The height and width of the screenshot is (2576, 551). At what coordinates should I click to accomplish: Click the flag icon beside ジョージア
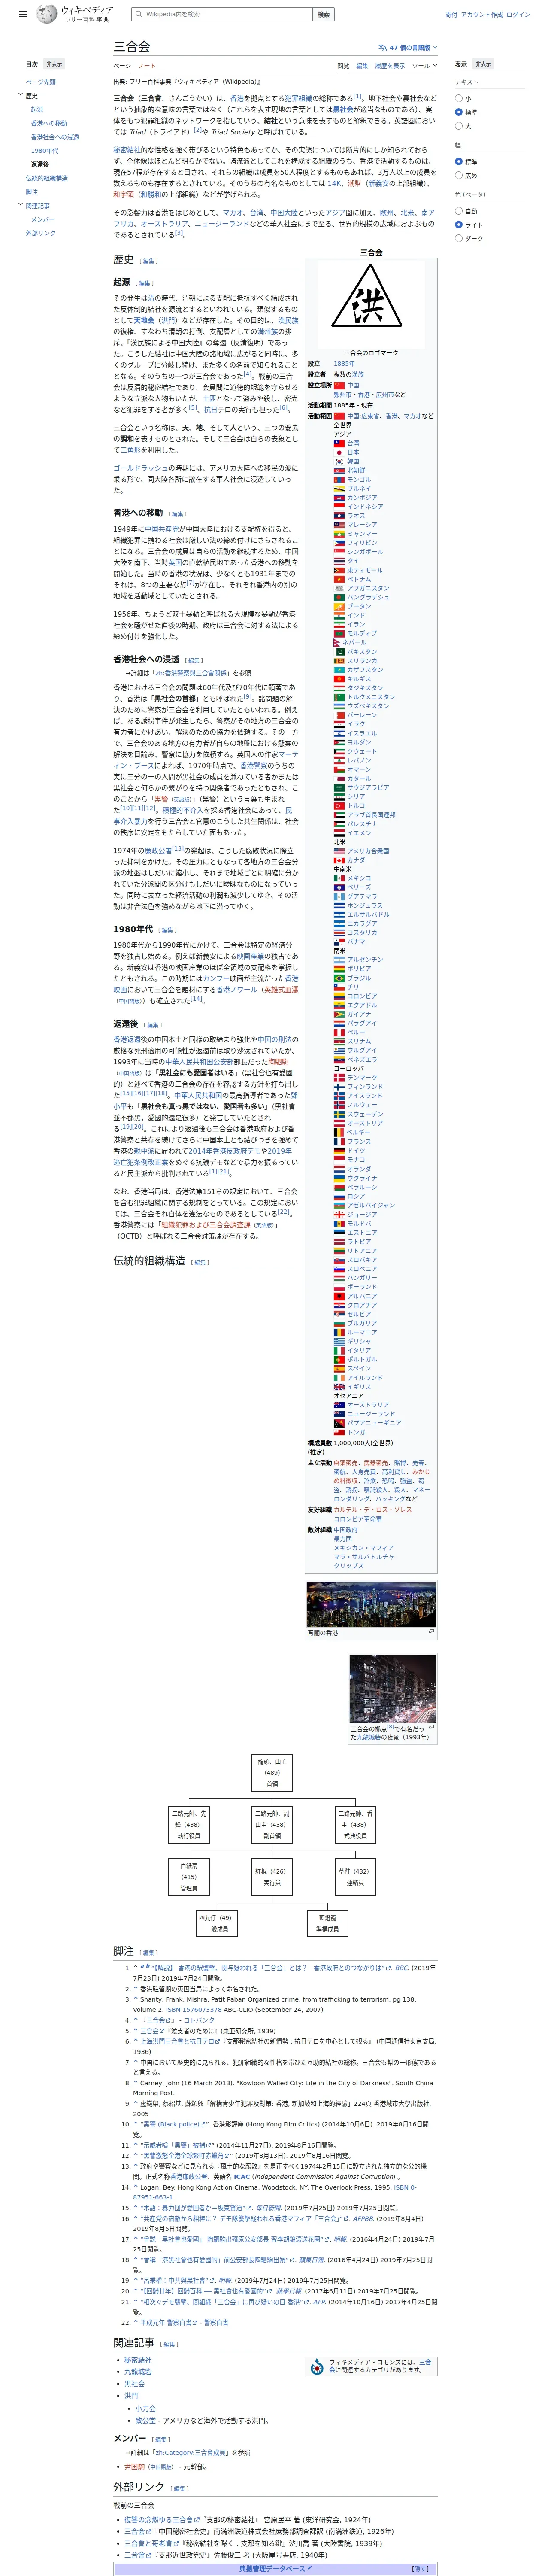[339, 1214]
